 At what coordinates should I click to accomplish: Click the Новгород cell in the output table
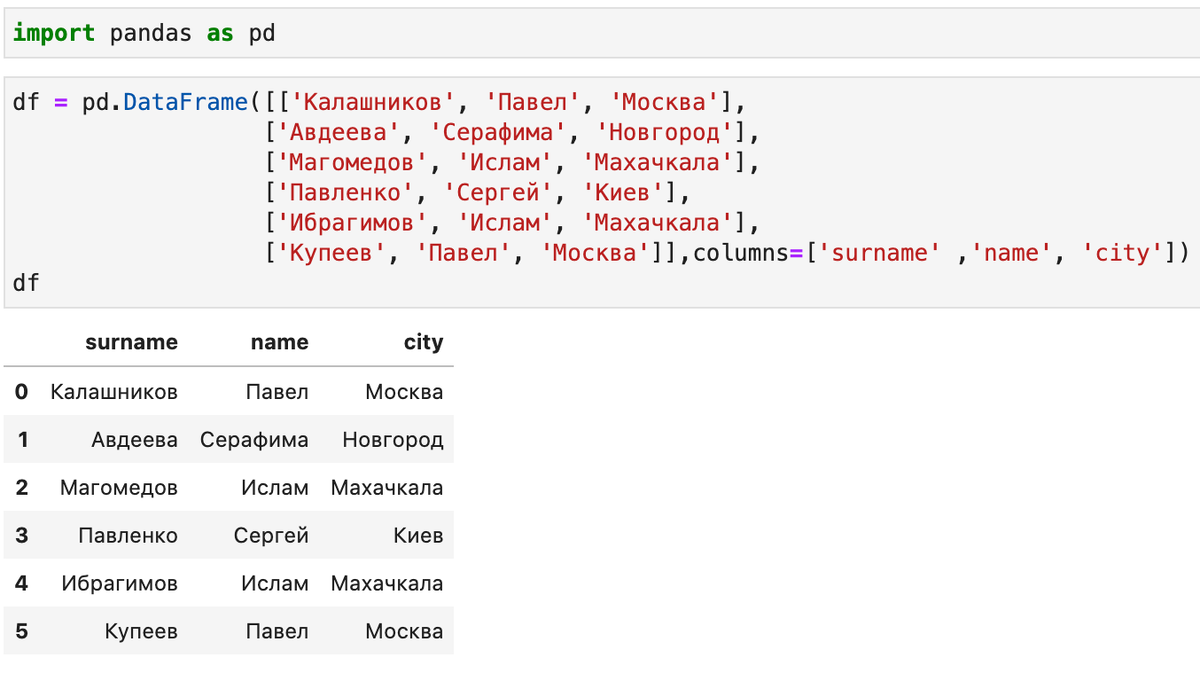tap(392, 440)
